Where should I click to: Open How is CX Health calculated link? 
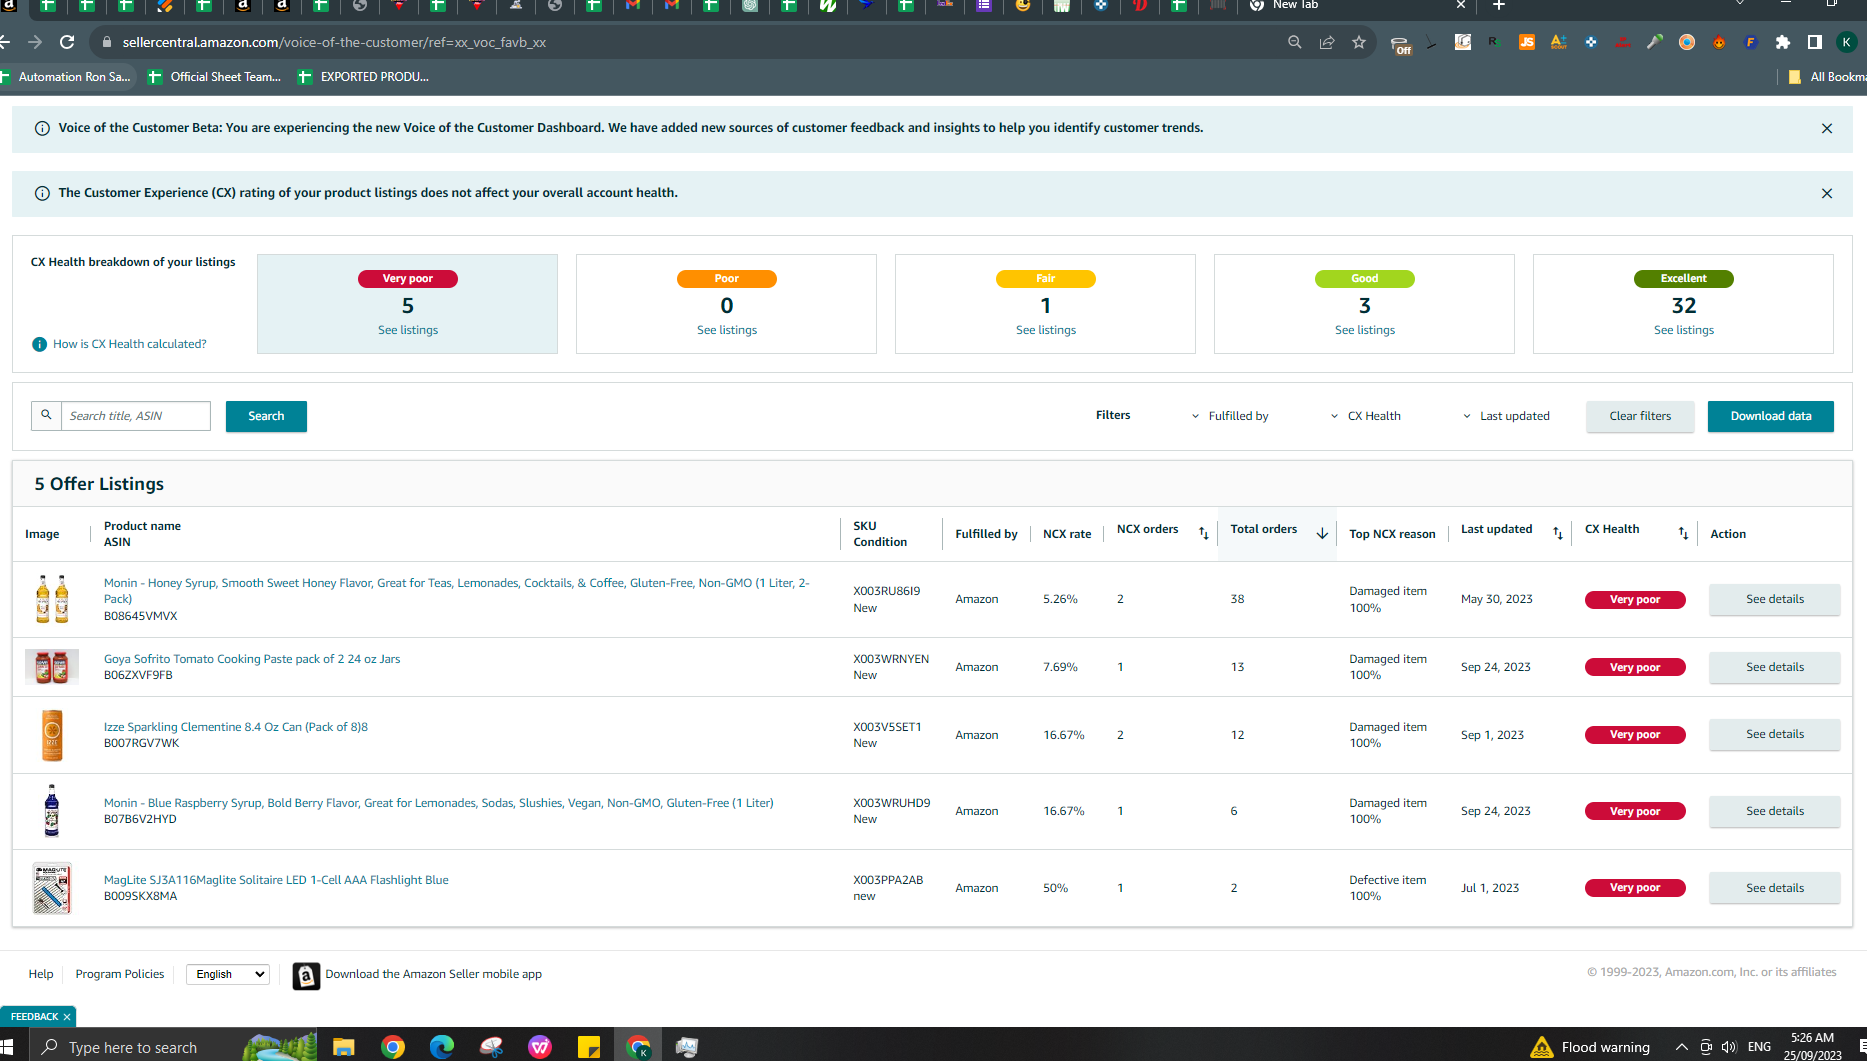click(130, 344)
